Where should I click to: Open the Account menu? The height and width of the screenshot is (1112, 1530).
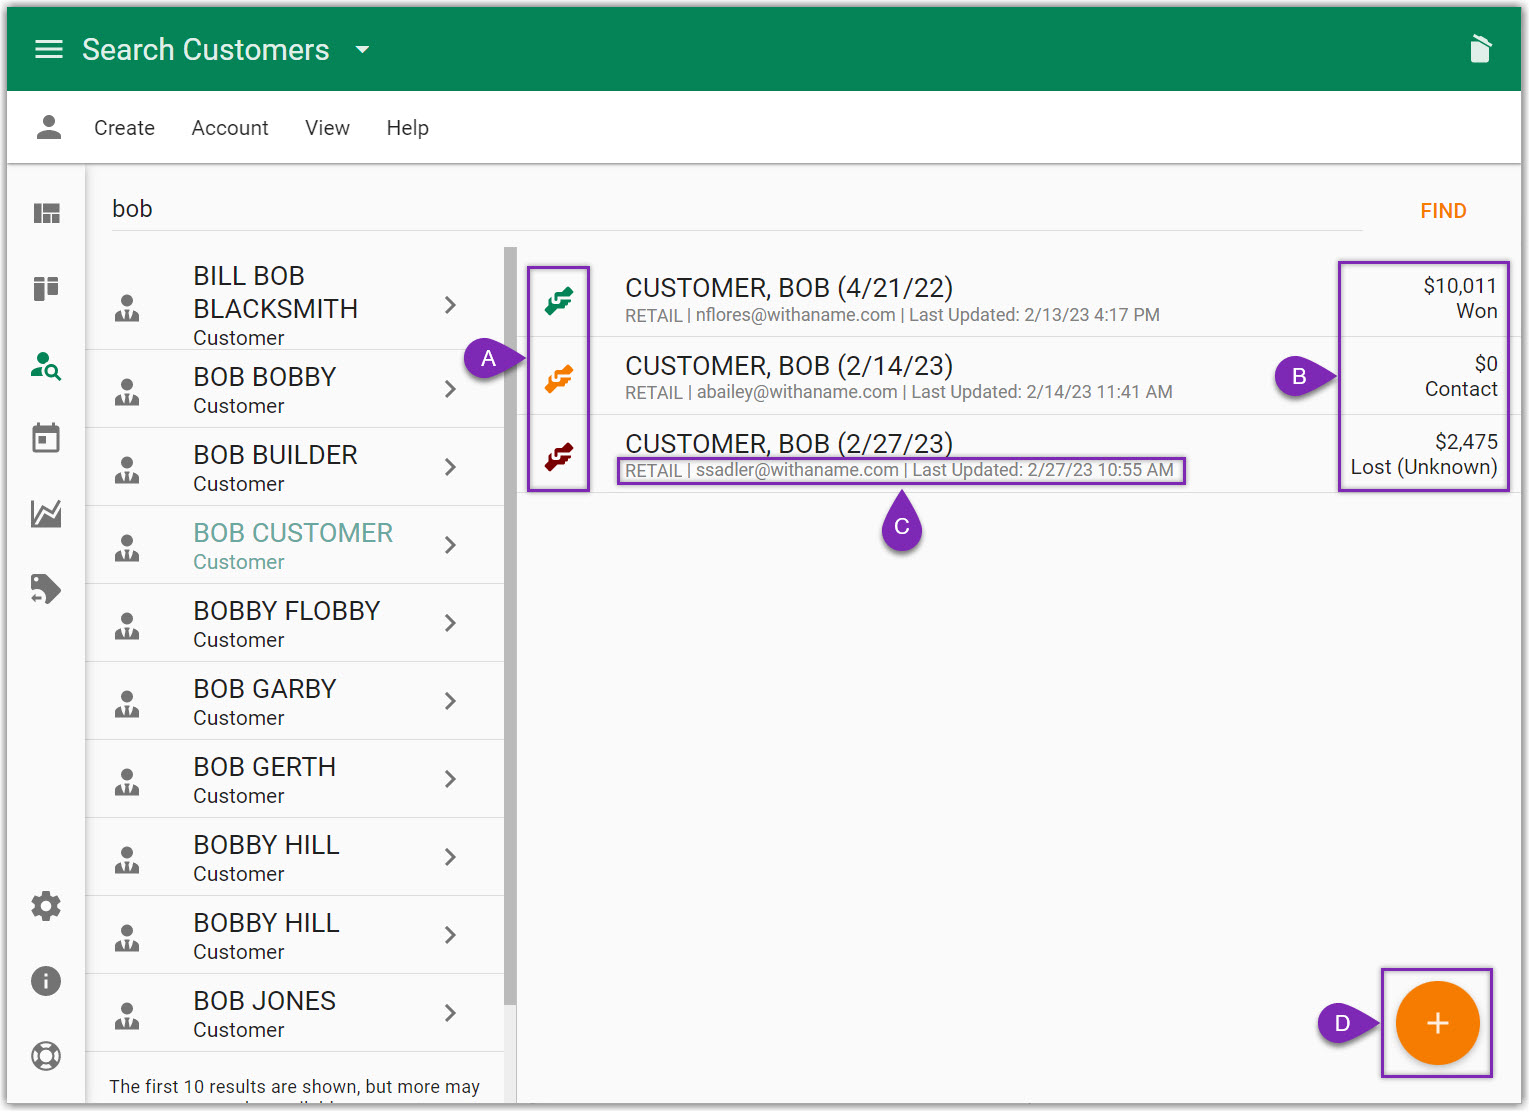(x=230, y=128)
